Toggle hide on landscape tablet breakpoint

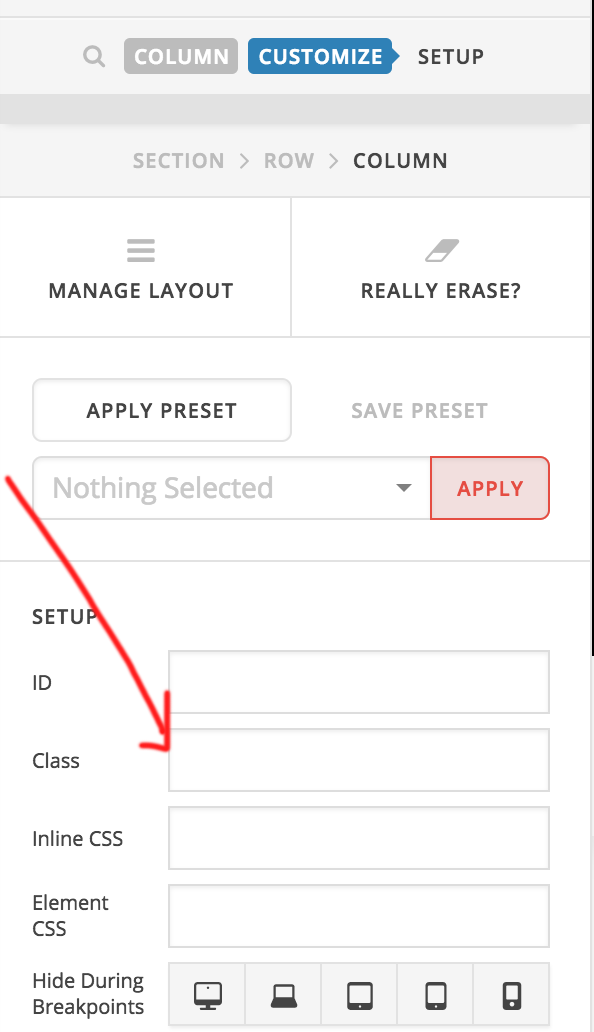coord(359,995)
